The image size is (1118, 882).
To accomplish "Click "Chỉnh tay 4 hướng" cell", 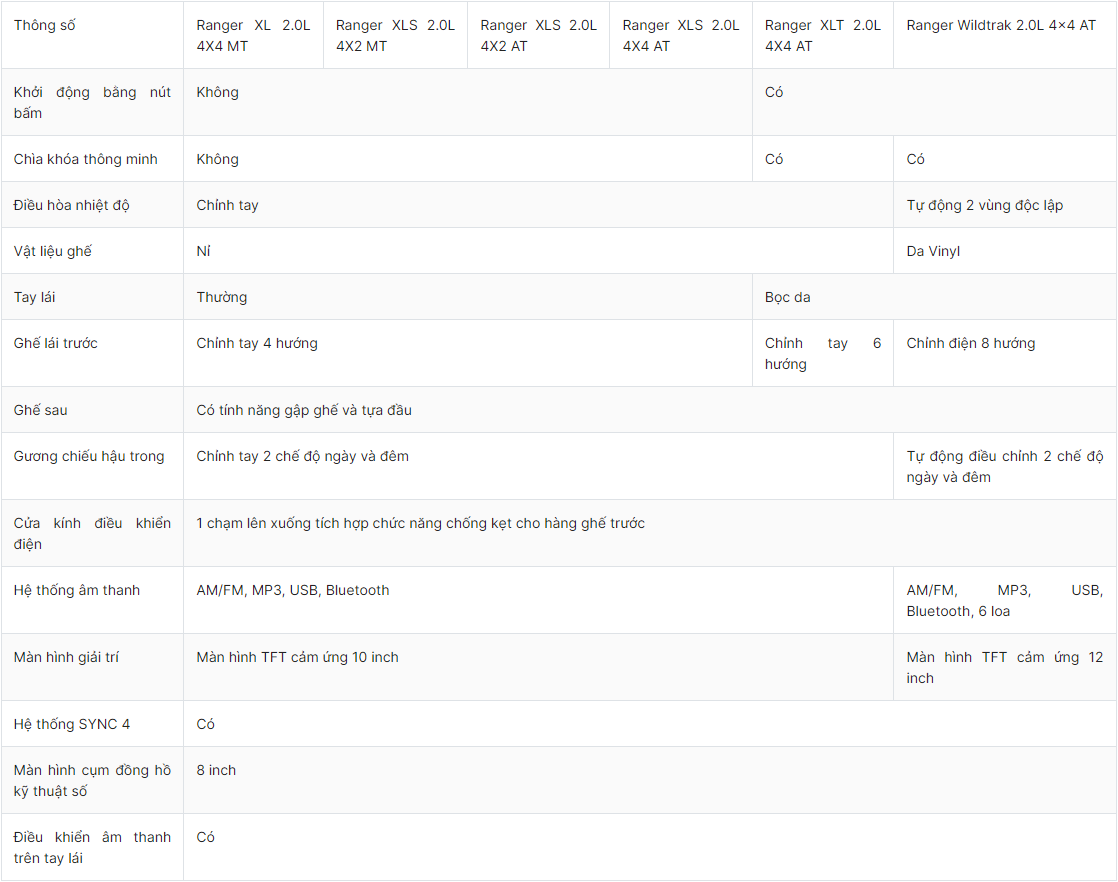I will 257,344.
